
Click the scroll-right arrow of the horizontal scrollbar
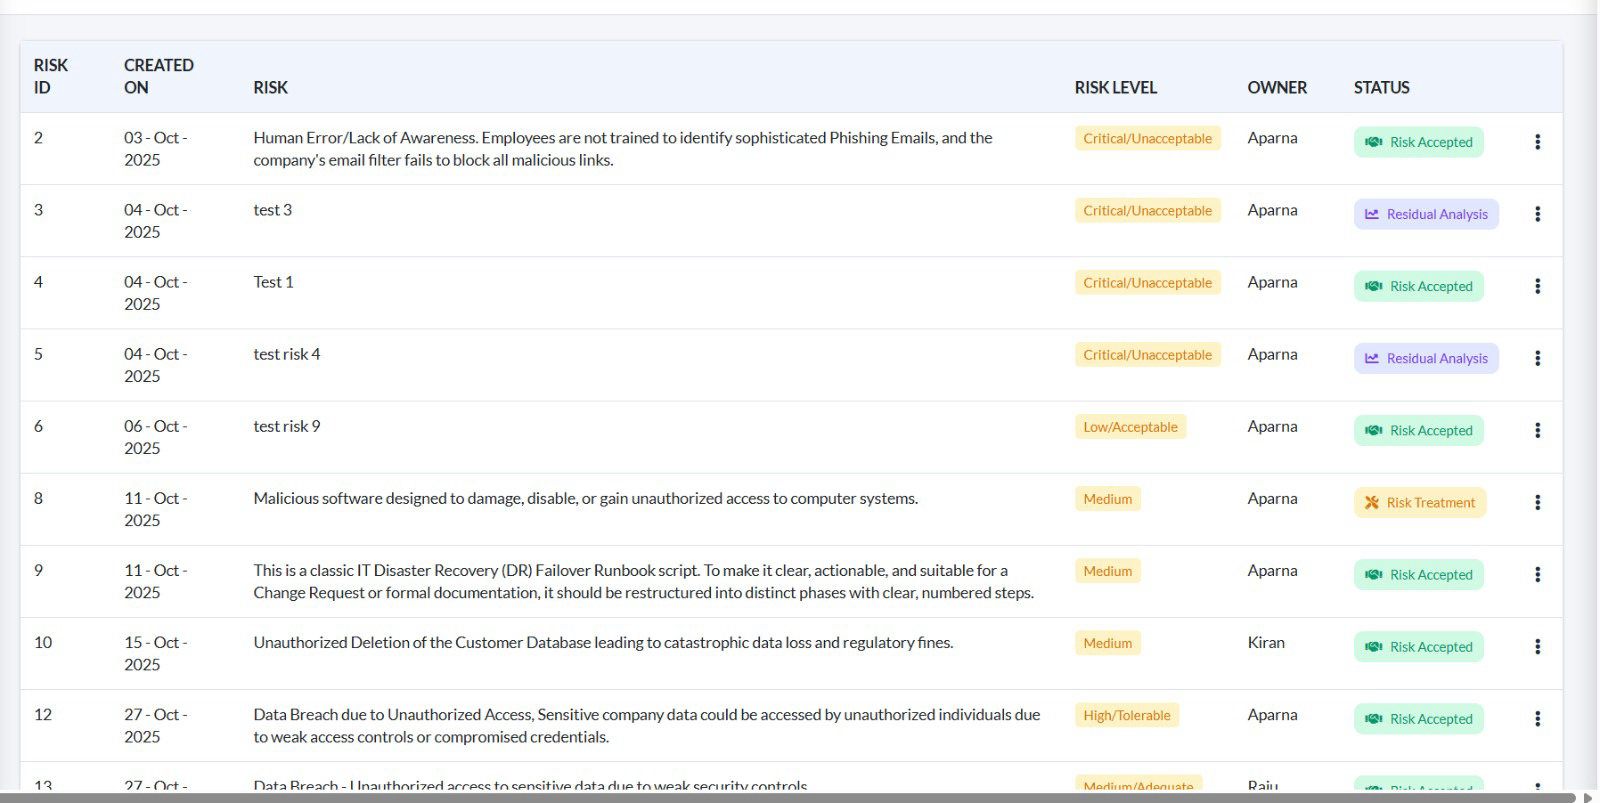coord(1588,797)
